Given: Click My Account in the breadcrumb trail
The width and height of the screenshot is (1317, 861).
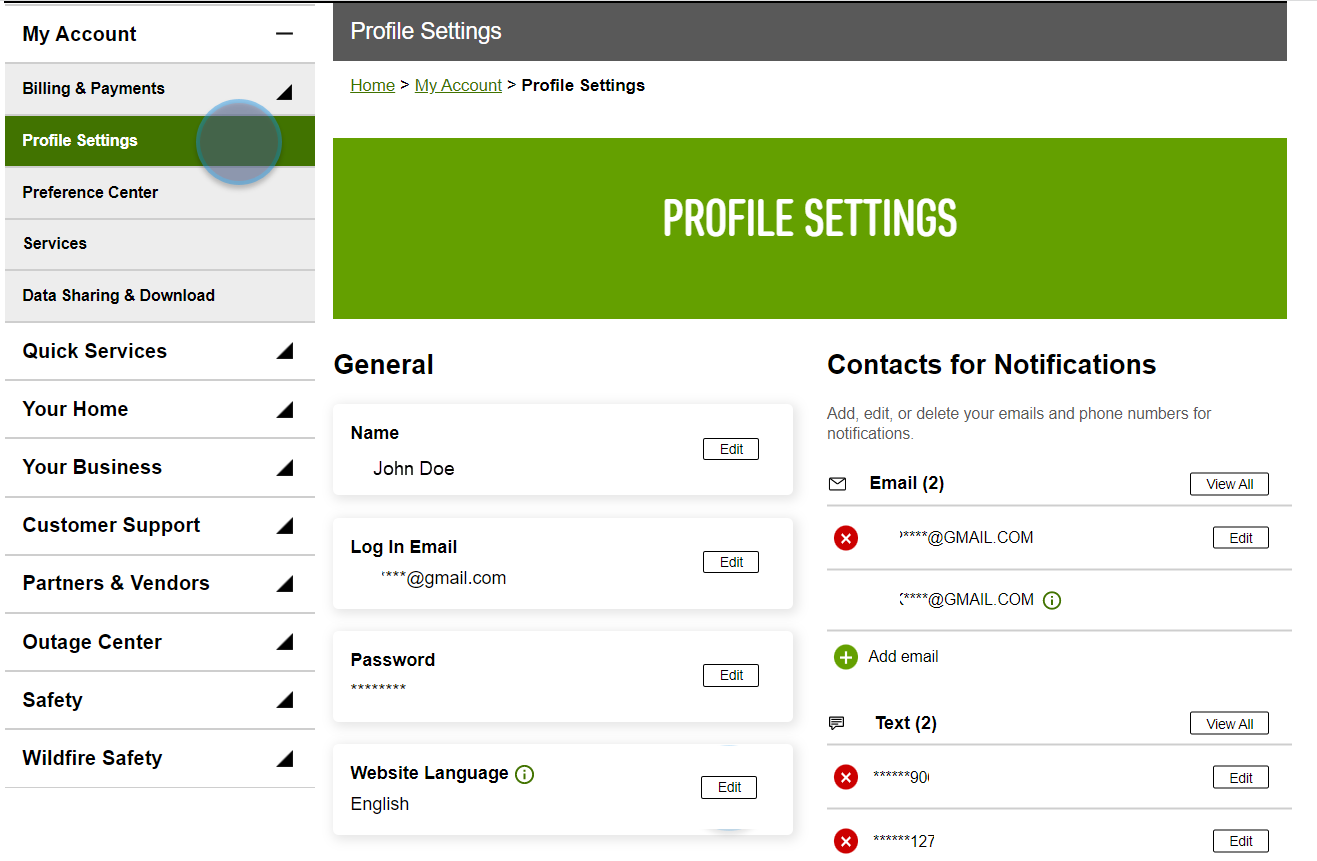Looking at the screenshot, I should [458, 85].
